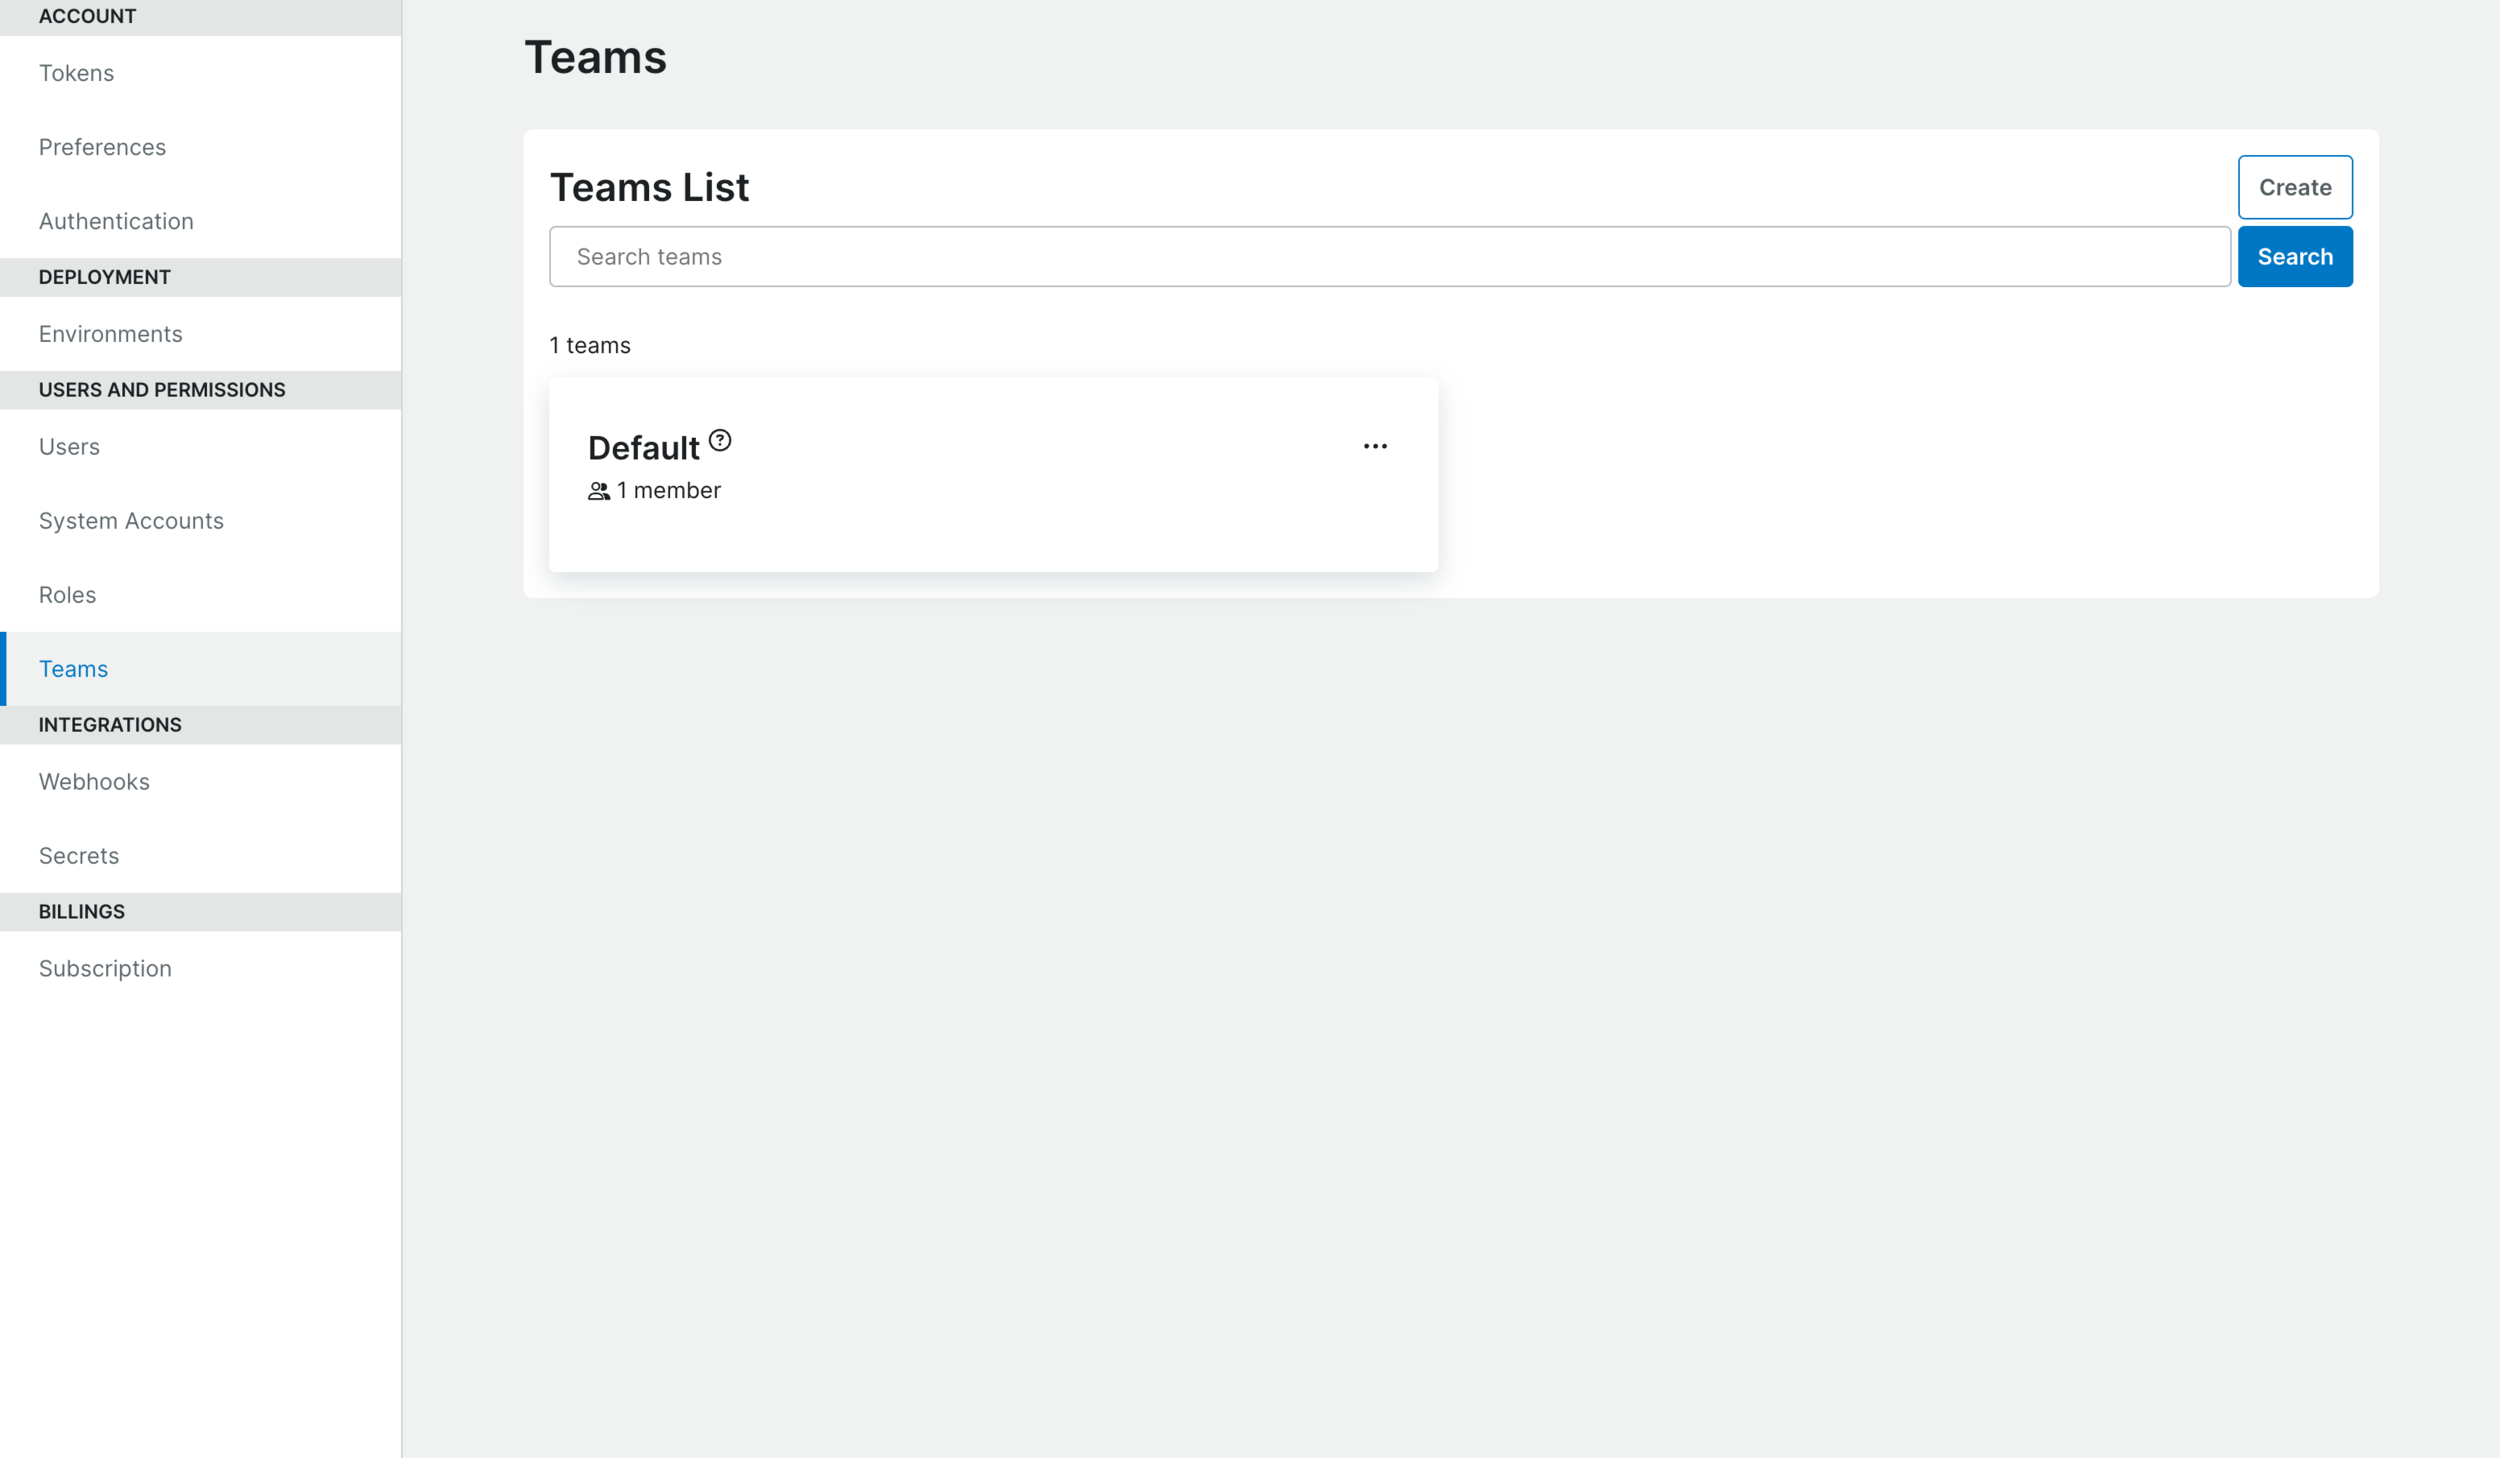Open the Default team card

tap(994, 472)
